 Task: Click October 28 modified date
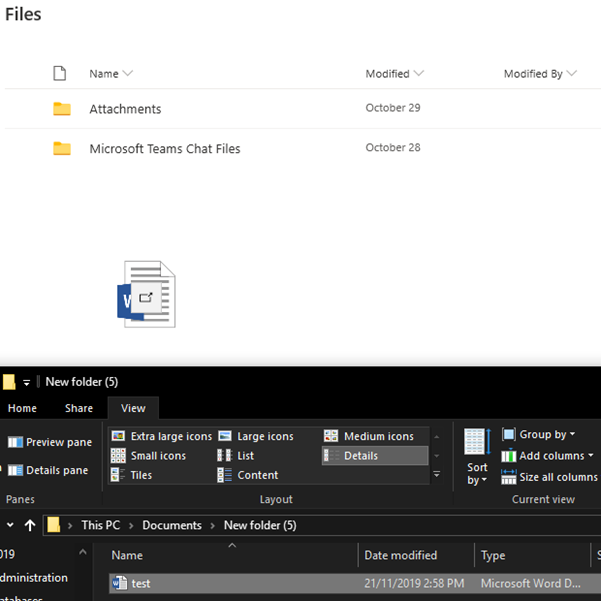tap(393, 147)
